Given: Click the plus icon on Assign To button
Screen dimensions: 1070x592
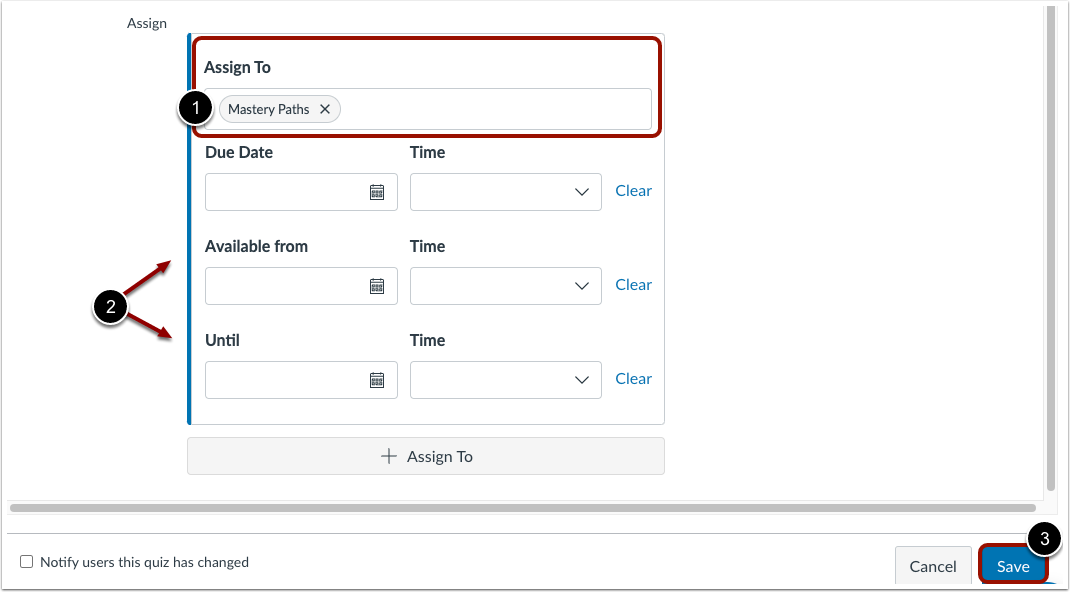Looking at the screenshot, I should pos(387,456).
